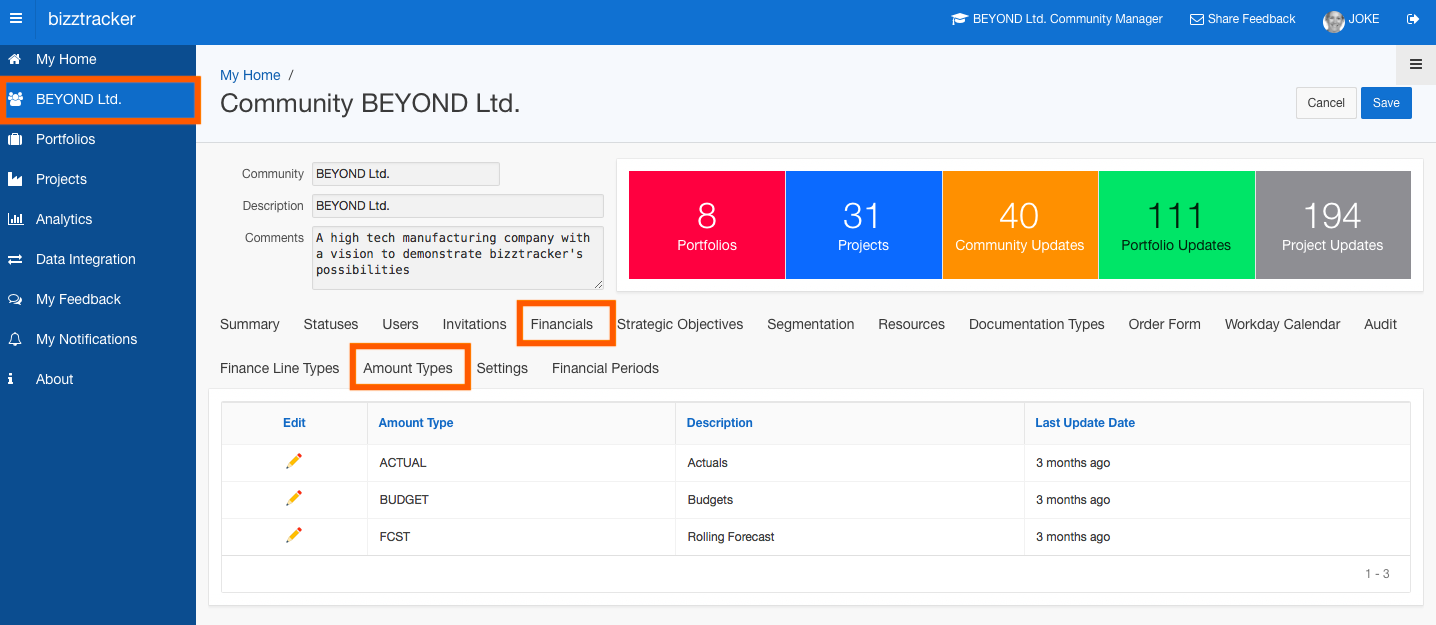Open the Summary tab

[x=250, y=324]
